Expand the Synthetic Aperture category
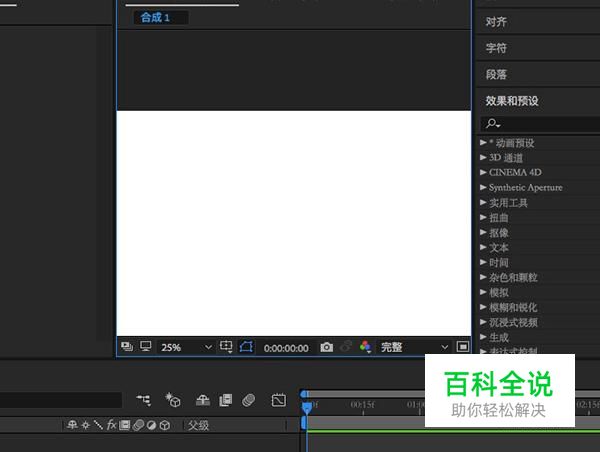The width and height of the screenshot is (600, 452). (483, 187)
